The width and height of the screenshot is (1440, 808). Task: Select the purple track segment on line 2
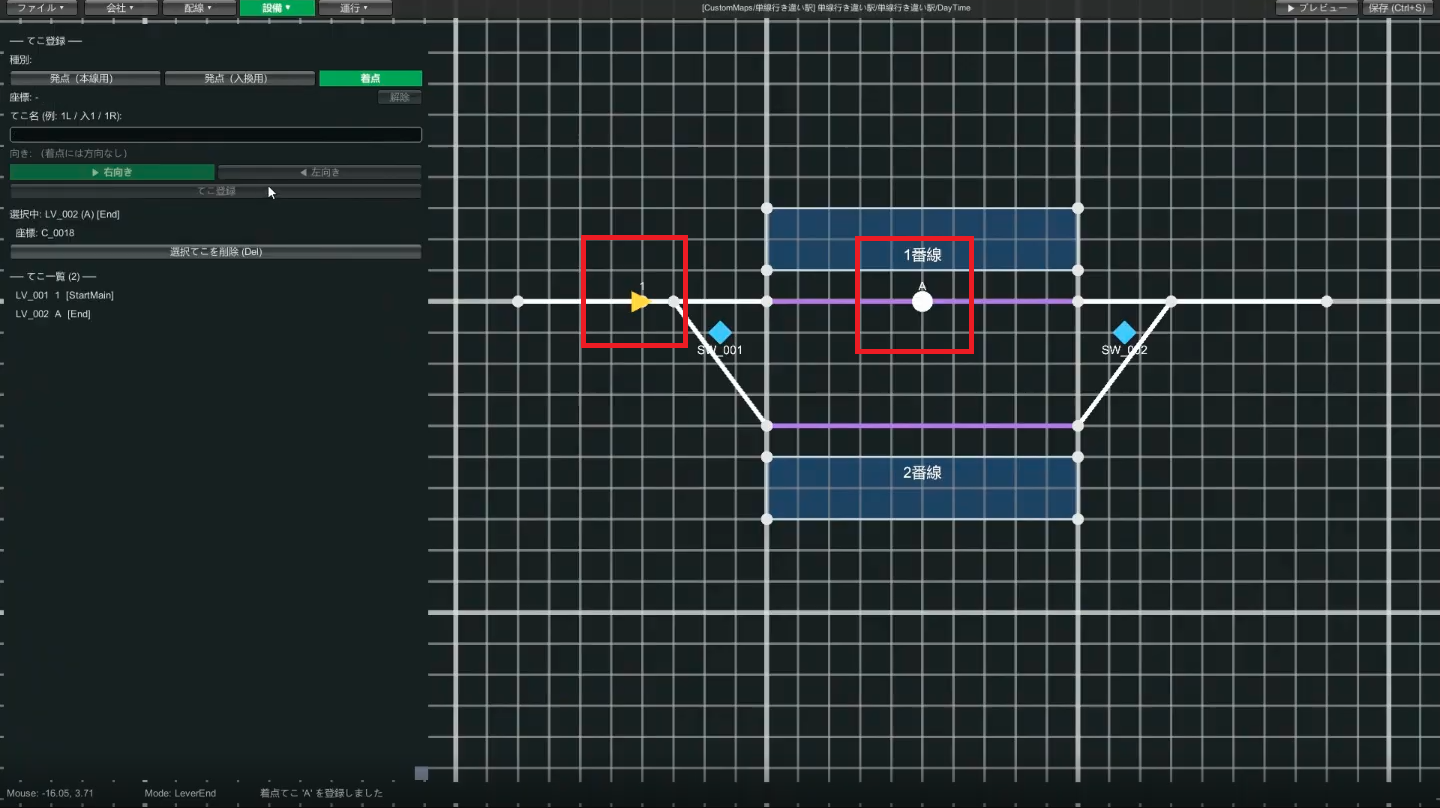point(922,426)
